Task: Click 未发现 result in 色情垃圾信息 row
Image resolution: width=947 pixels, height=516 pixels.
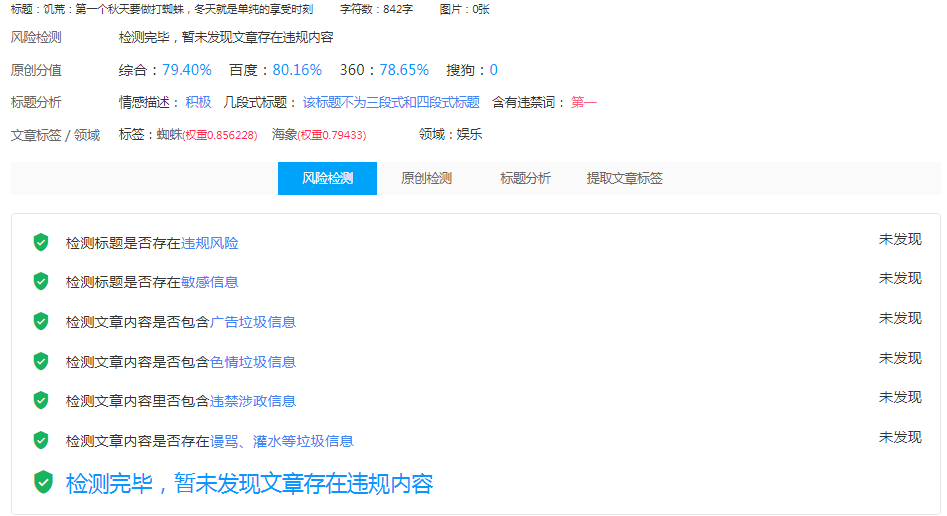Action: coord(900,358)
